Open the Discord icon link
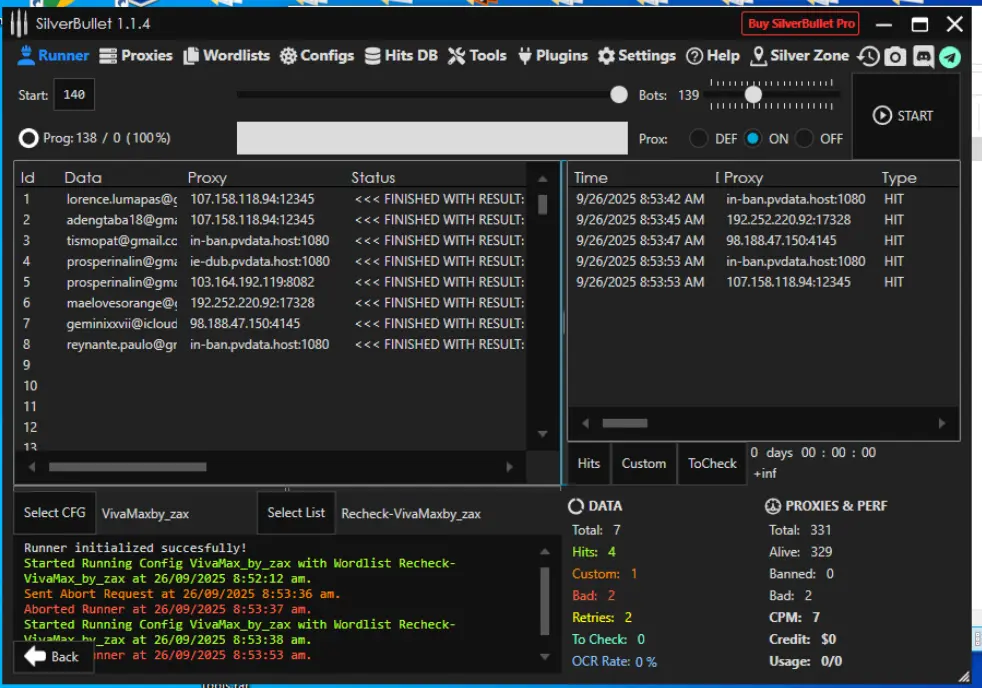 [923, 57]
